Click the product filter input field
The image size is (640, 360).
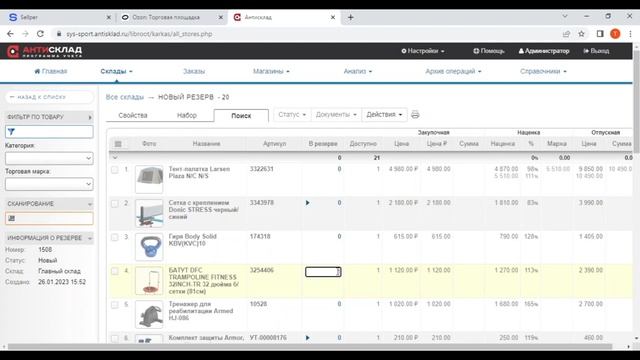[49, 132]
